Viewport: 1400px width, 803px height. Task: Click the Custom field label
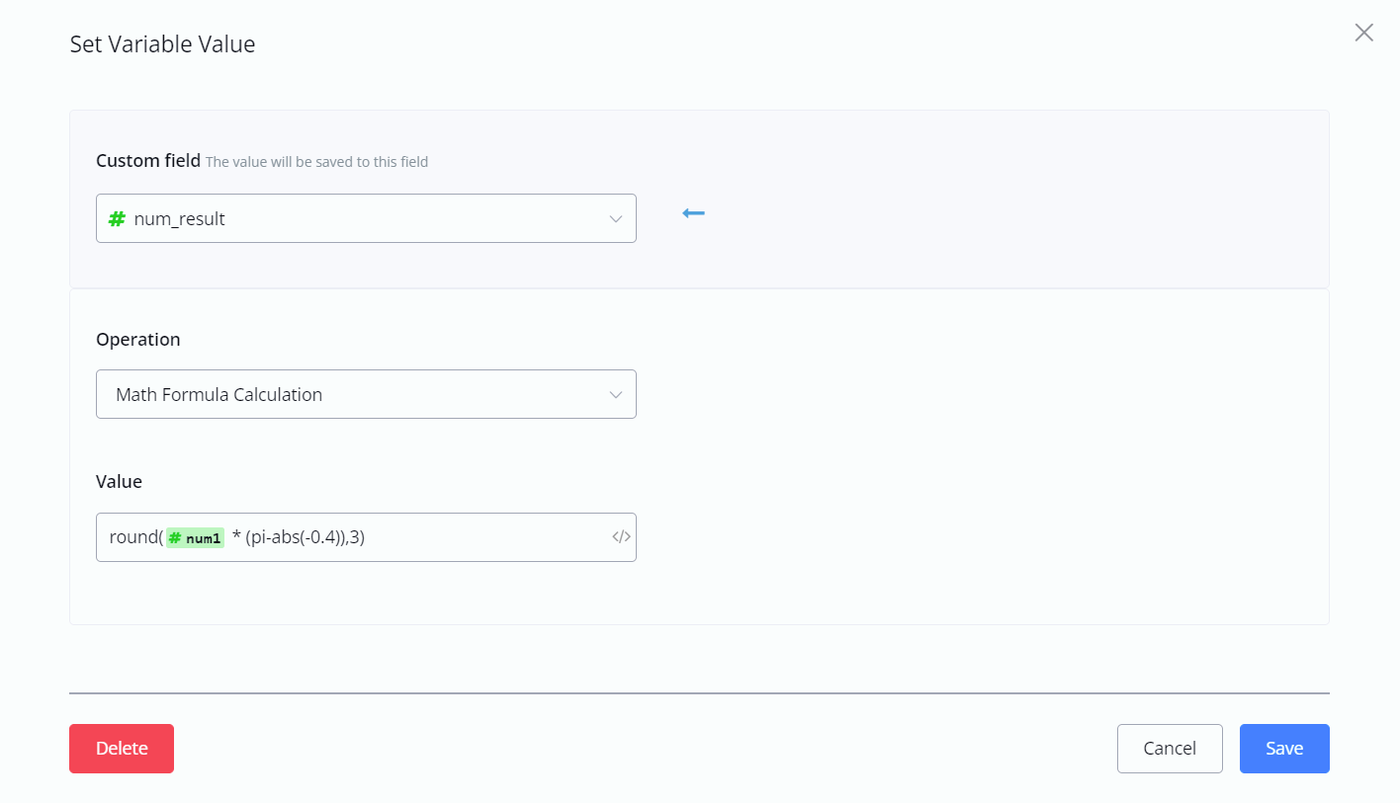[148, 160]
